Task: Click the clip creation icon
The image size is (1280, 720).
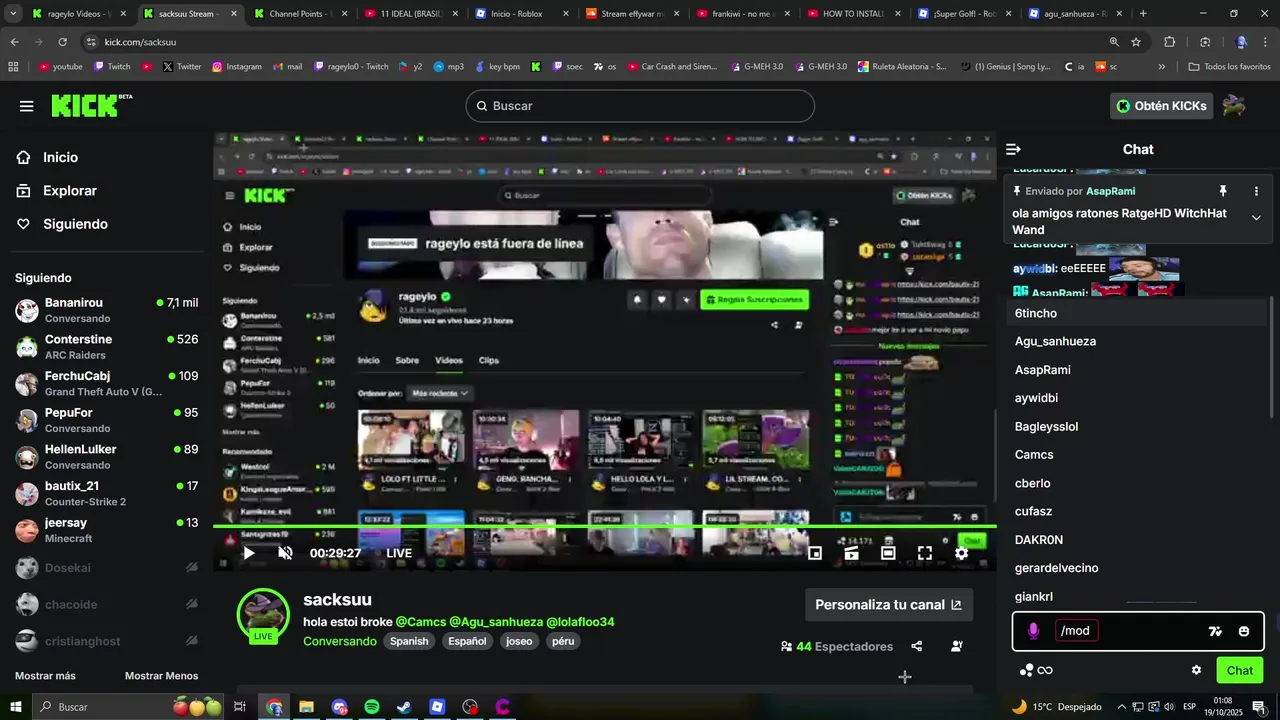Action: [852, 553]
